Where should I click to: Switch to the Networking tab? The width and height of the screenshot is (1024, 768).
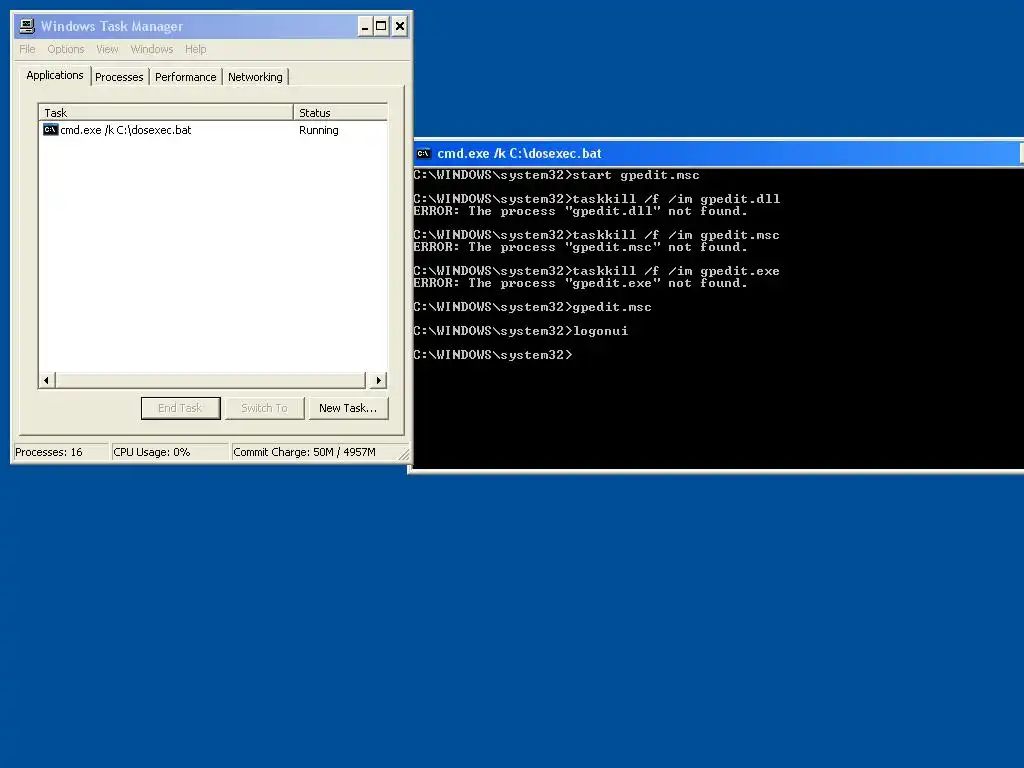point(255,77)
